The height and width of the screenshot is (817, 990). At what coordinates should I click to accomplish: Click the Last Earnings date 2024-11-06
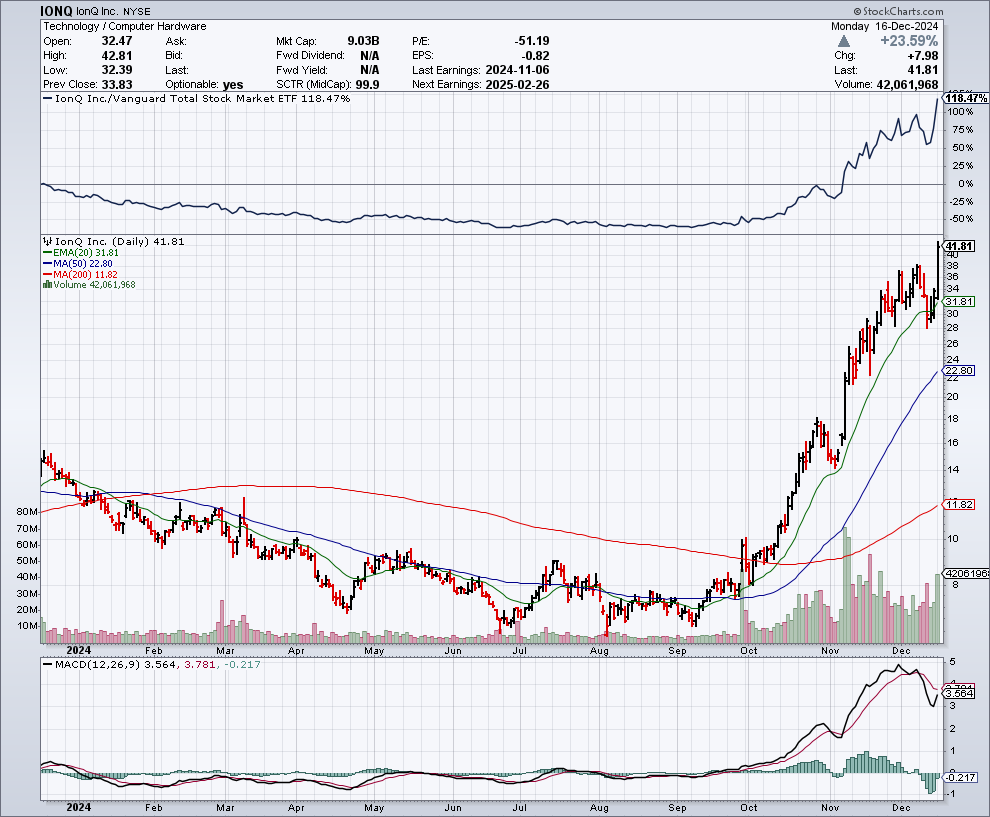coord(517,70)
